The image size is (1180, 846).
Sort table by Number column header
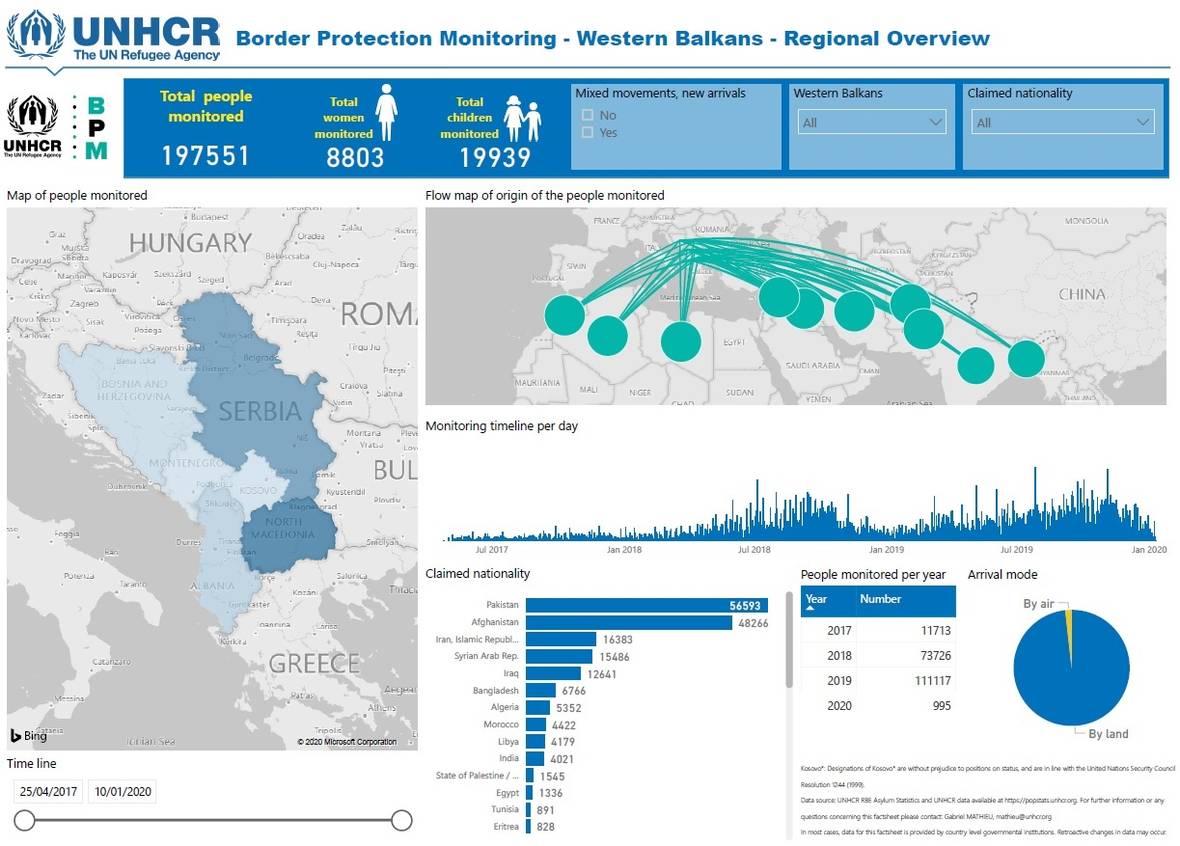[880, 599]
